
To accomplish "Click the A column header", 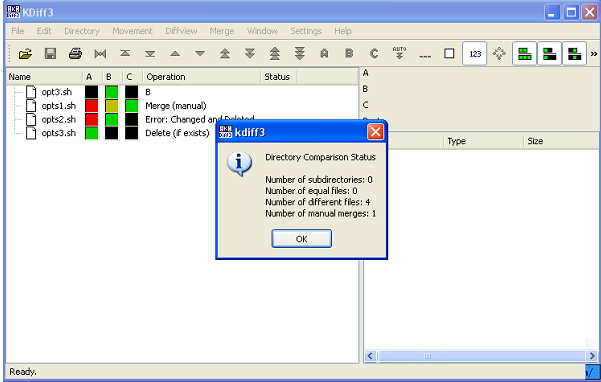I will click(92, 77).
